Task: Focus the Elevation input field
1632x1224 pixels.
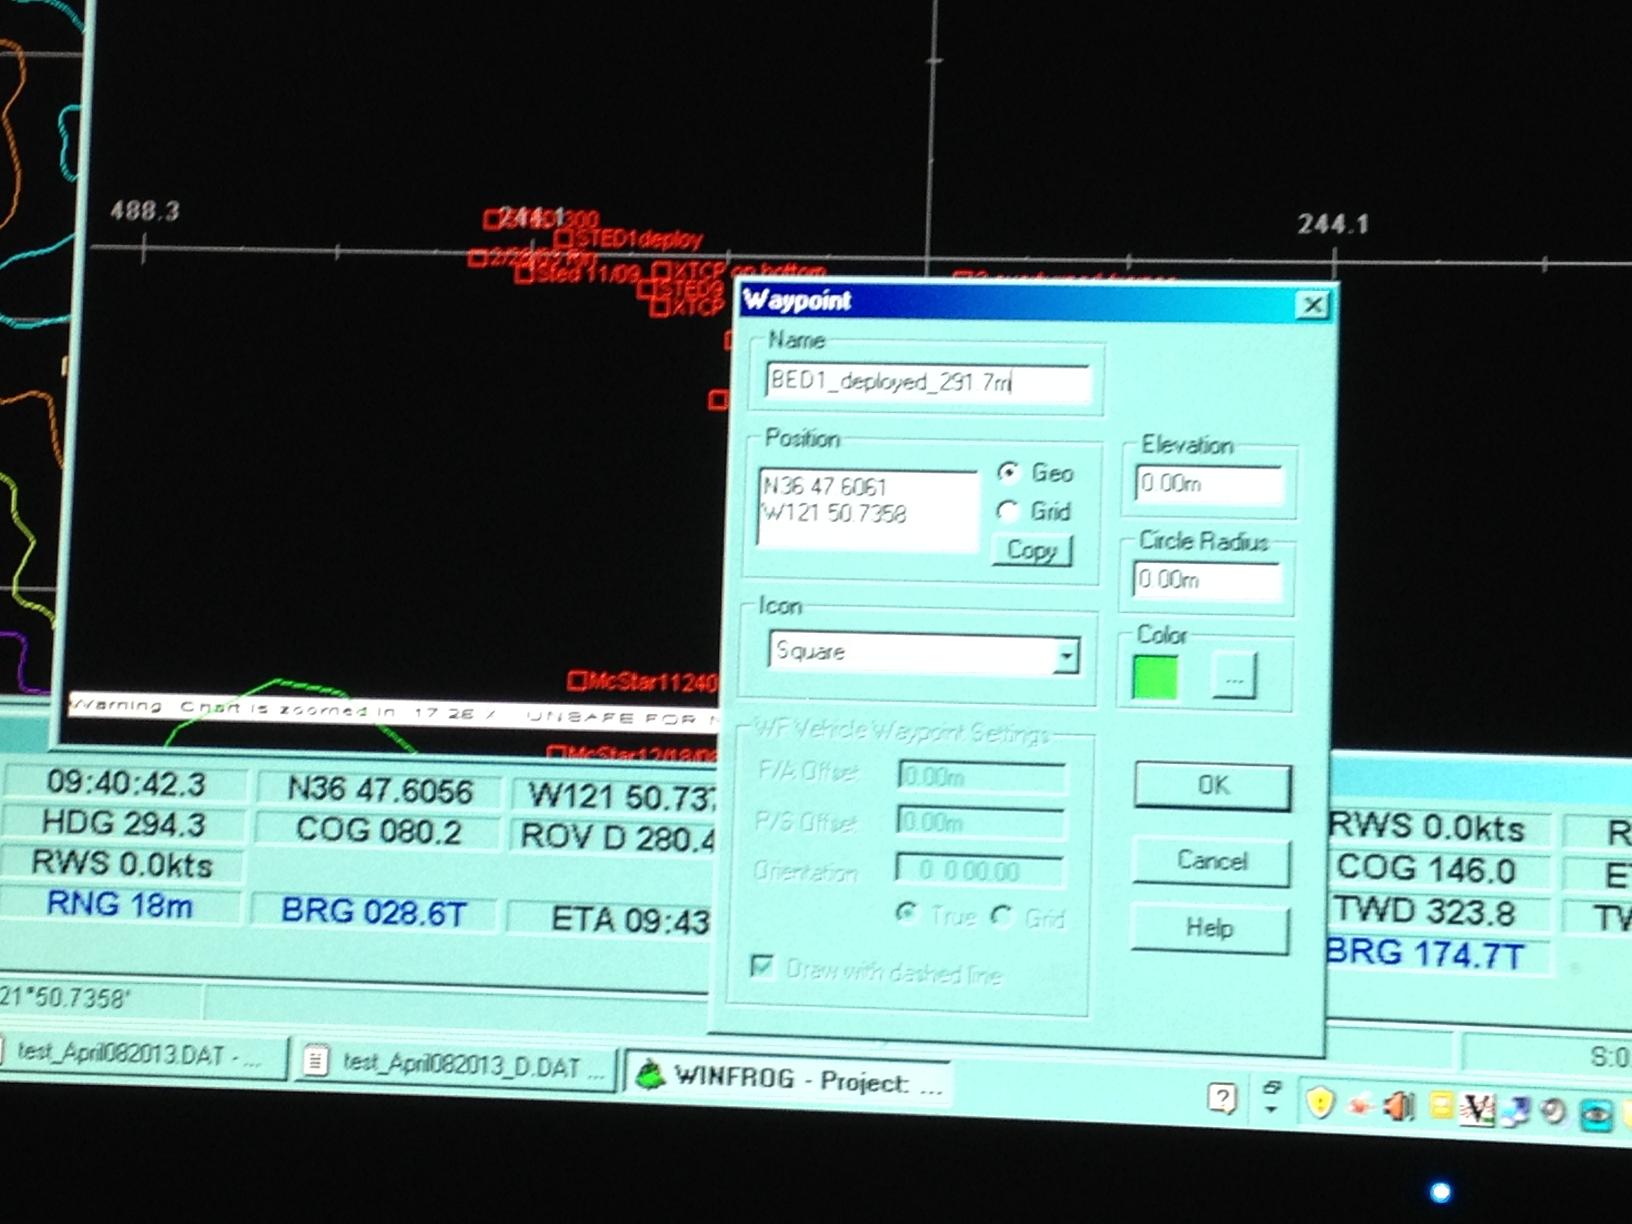Action: tap(1209, 484)
